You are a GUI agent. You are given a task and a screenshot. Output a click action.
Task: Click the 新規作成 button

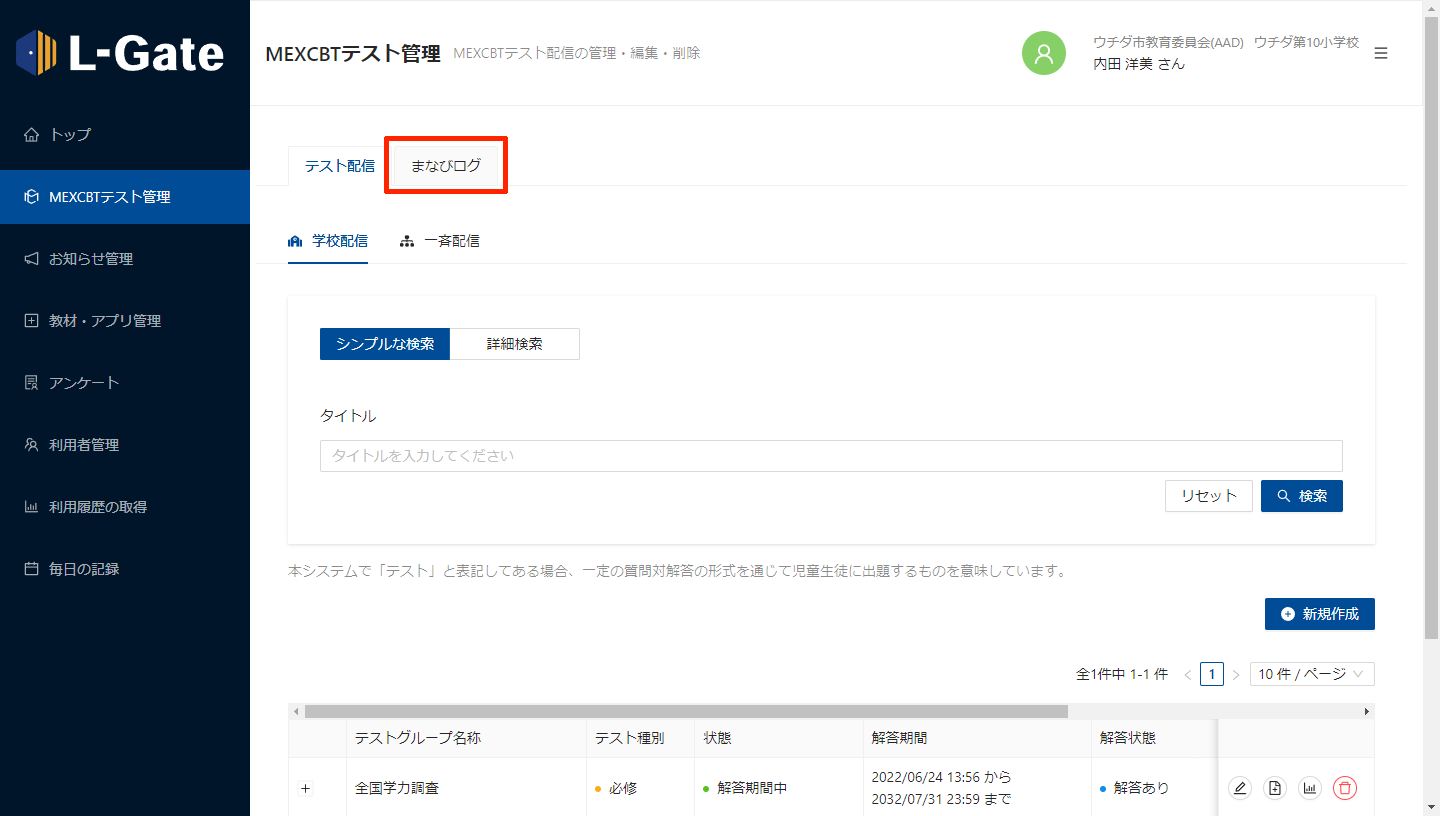1320,614
